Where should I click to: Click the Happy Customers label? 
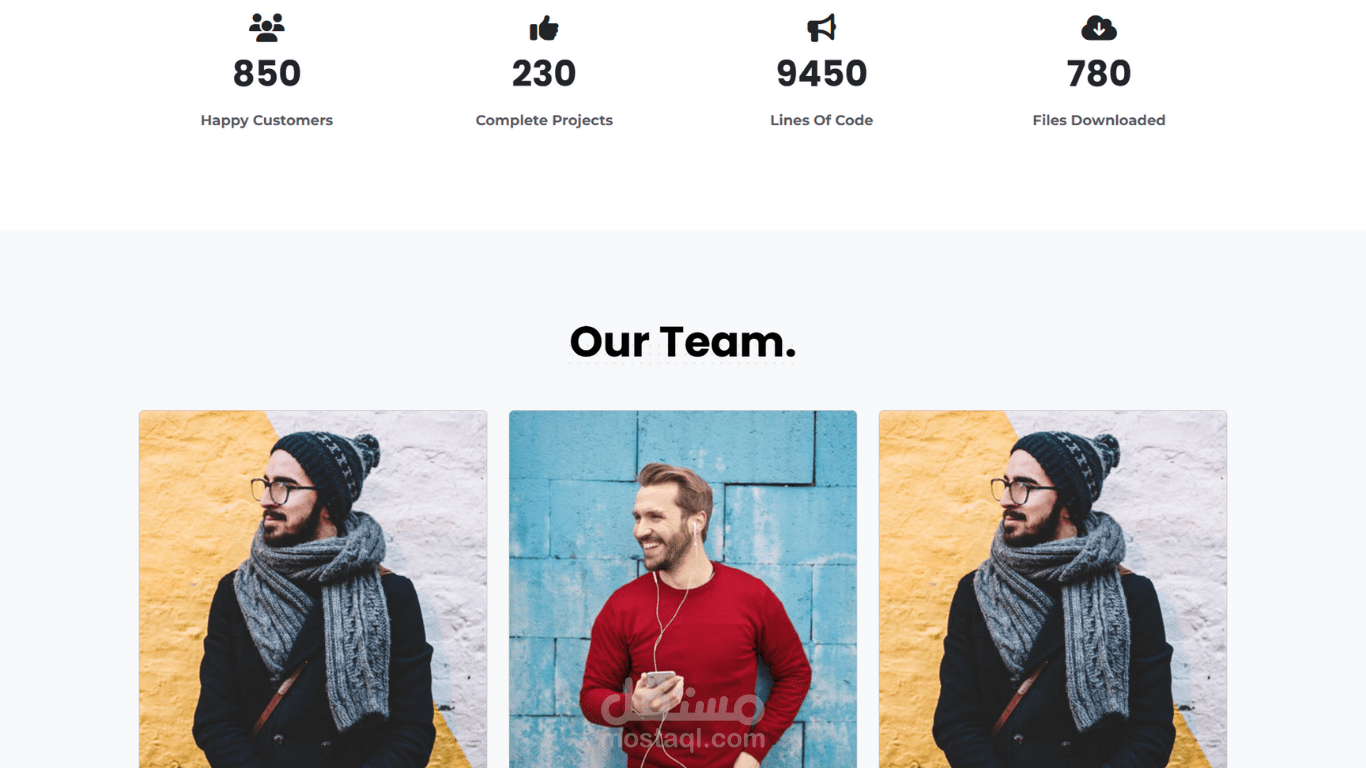267,120
